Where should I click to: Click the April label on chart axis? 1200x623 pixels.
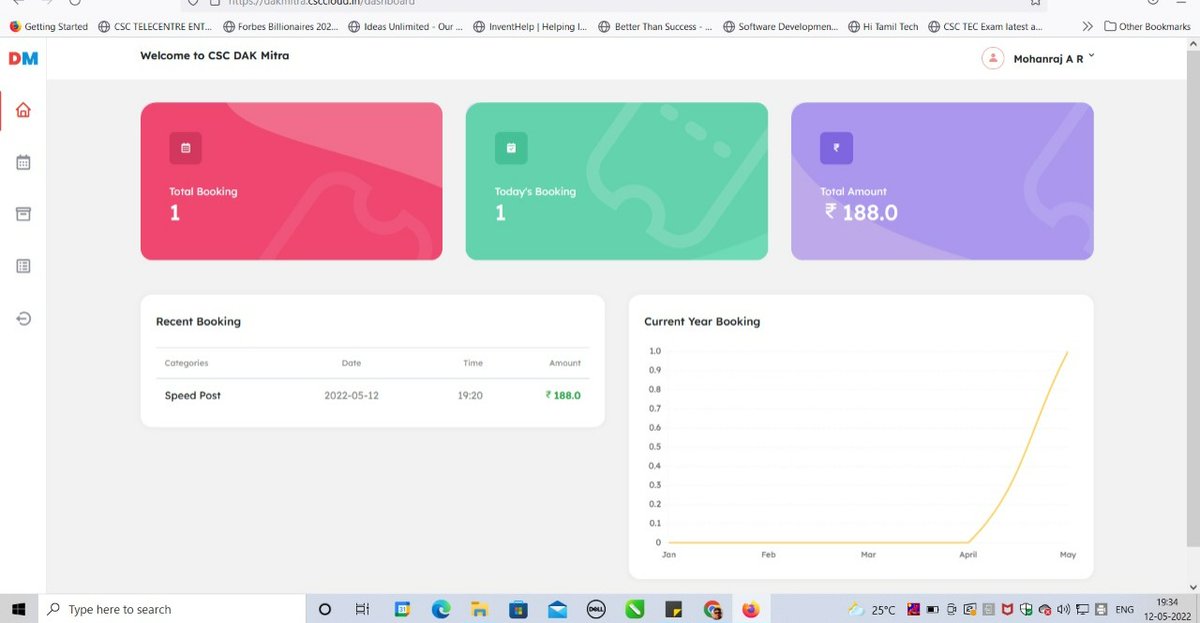(968, 554)
